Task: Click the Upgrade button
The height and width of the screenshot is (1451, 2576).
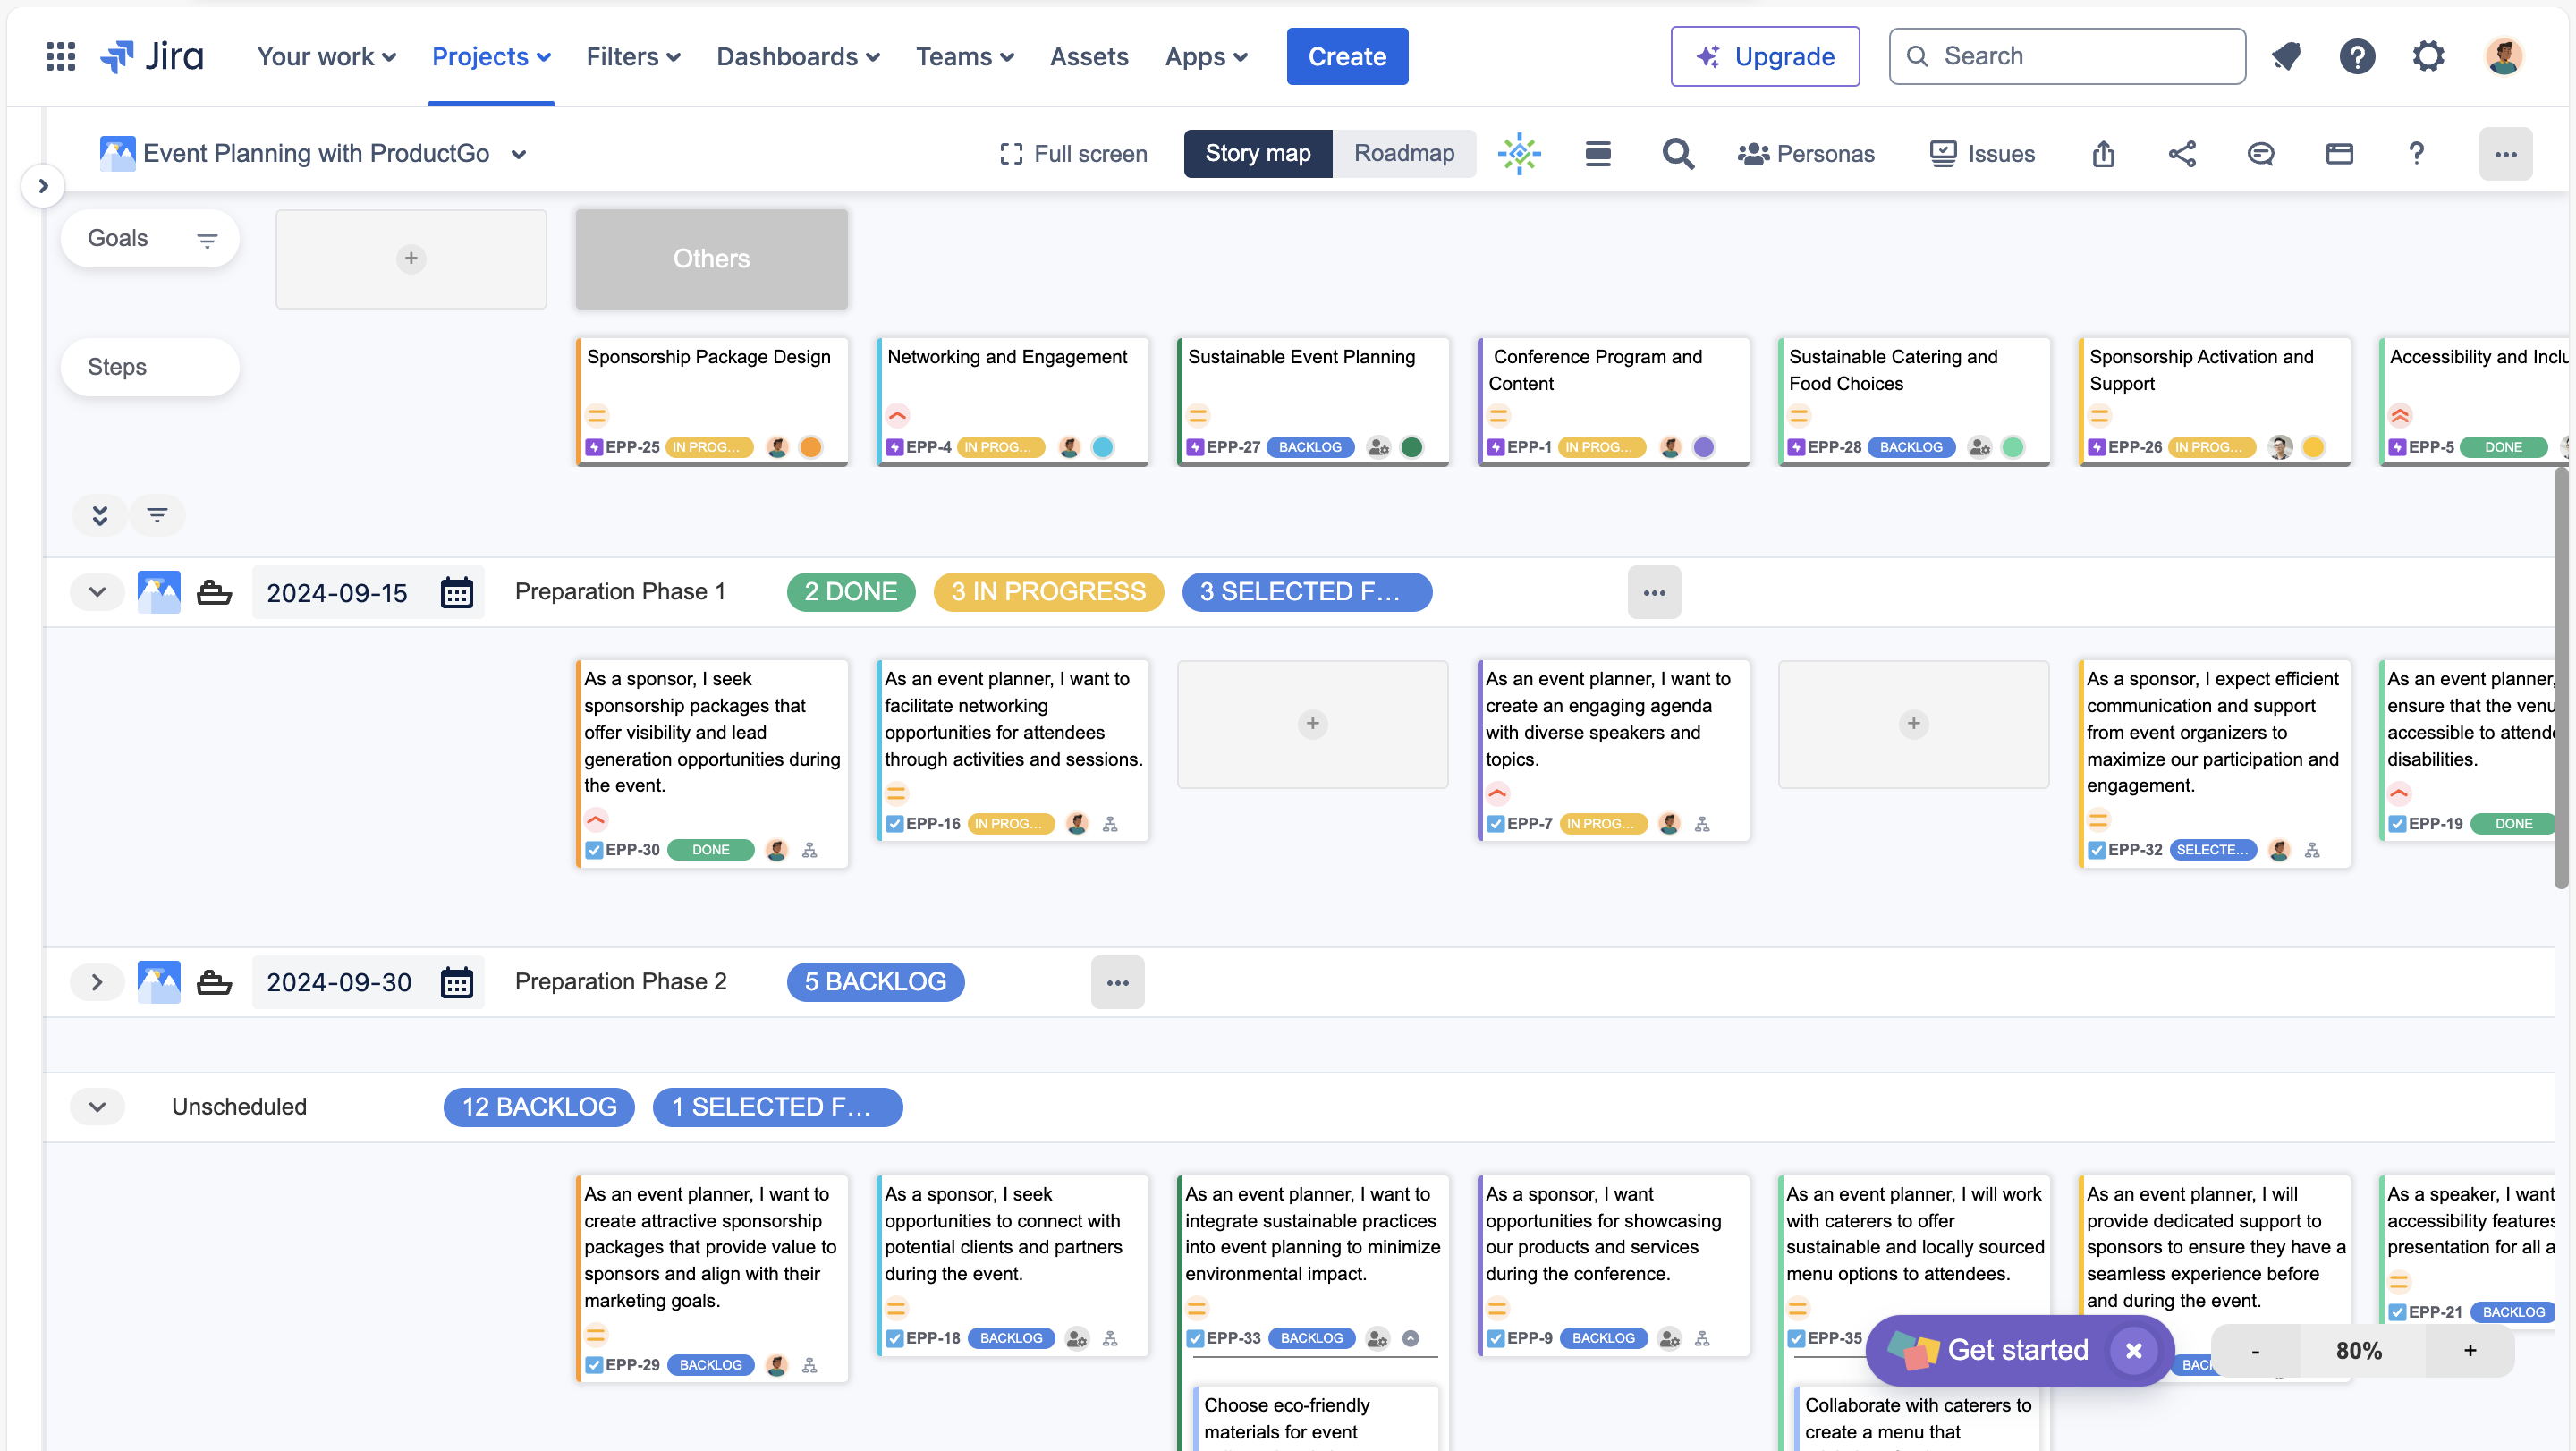Action: tap(1764, 56)
